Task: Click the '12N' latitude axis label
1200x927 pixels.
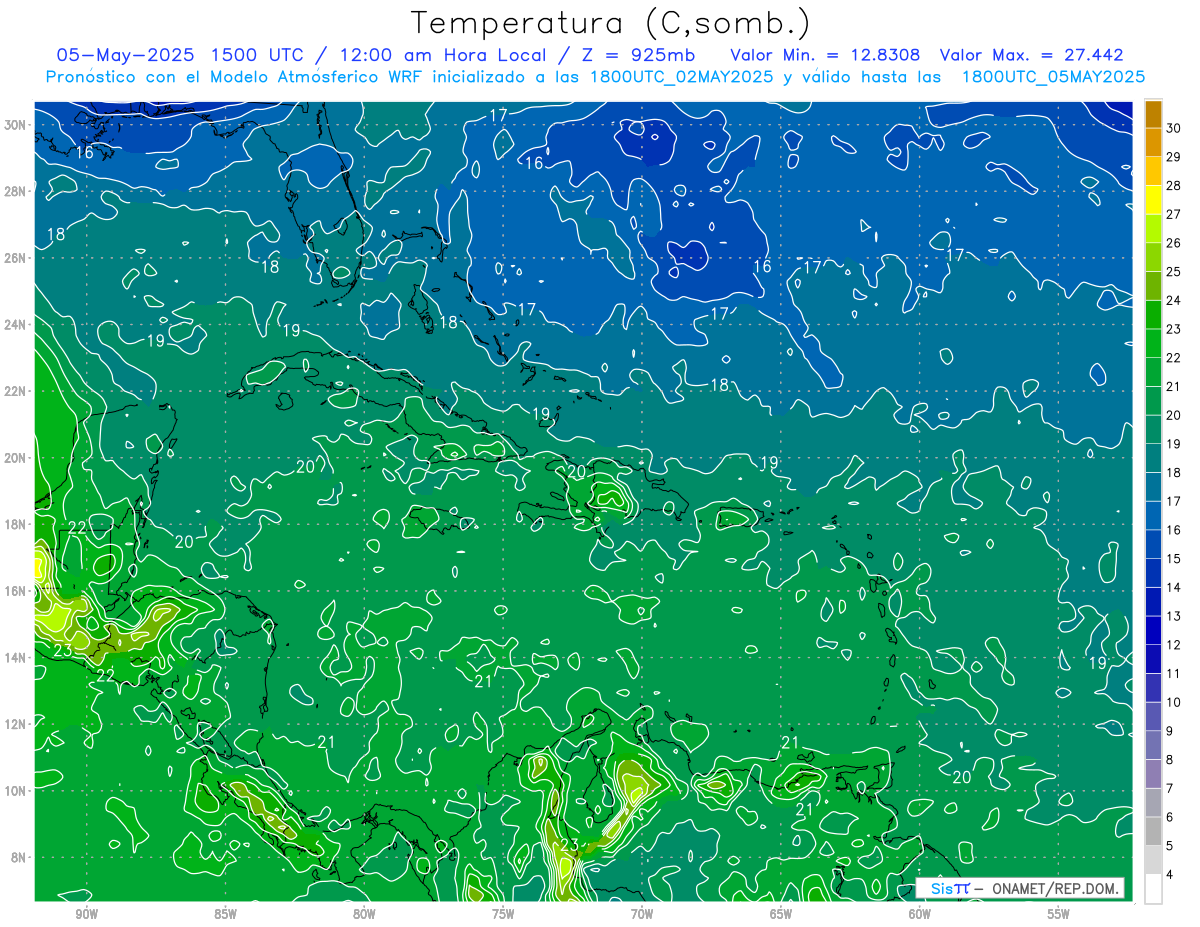Action: click(x=17, y=724)
